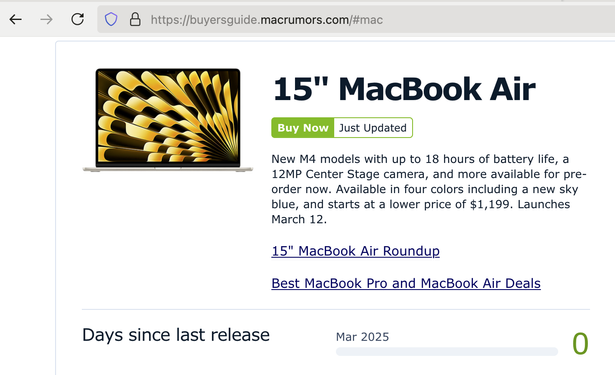Click the New M4 models description paragraph
Viewport: 615px width, 375px height.
tap(429, 189)
